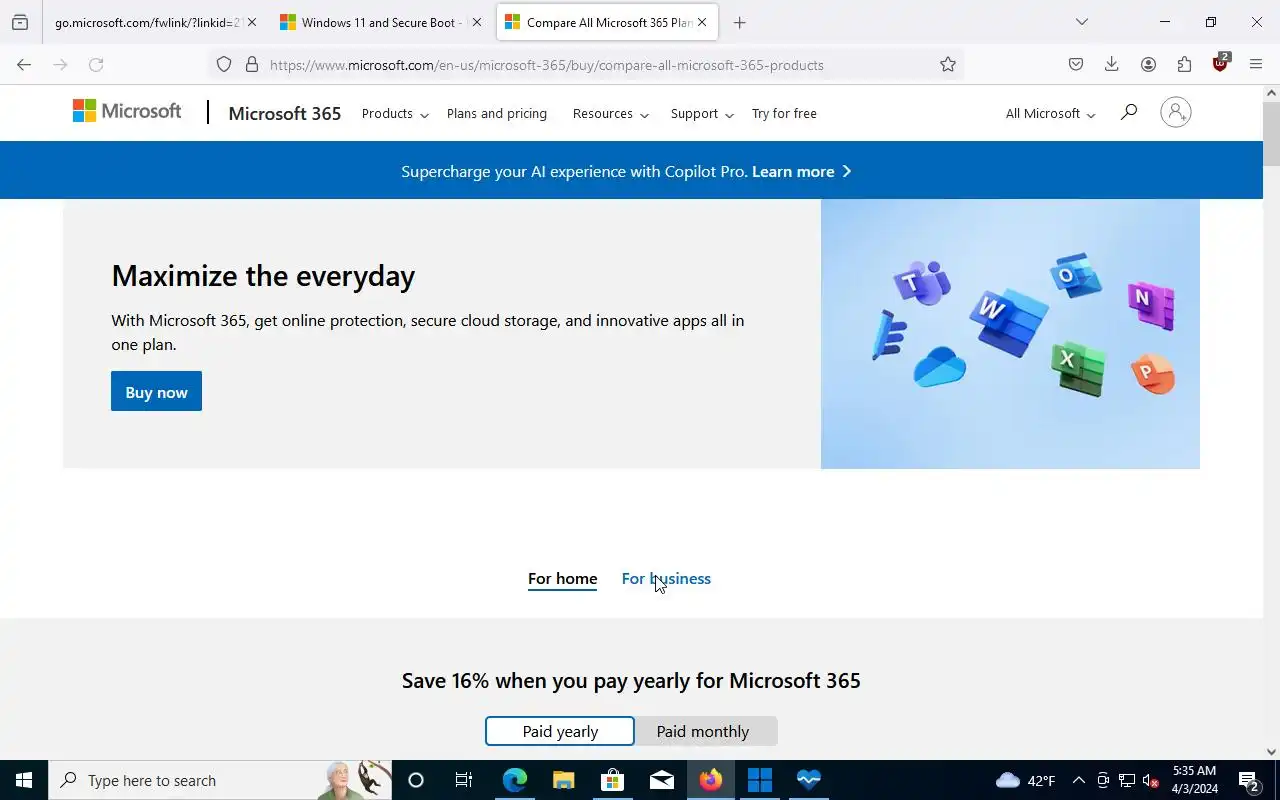The width and height of the screenshot is (1280, 800).
Task: Expand All Microsoft menu
Action: pyautogui.click(x=1050, y=113)
